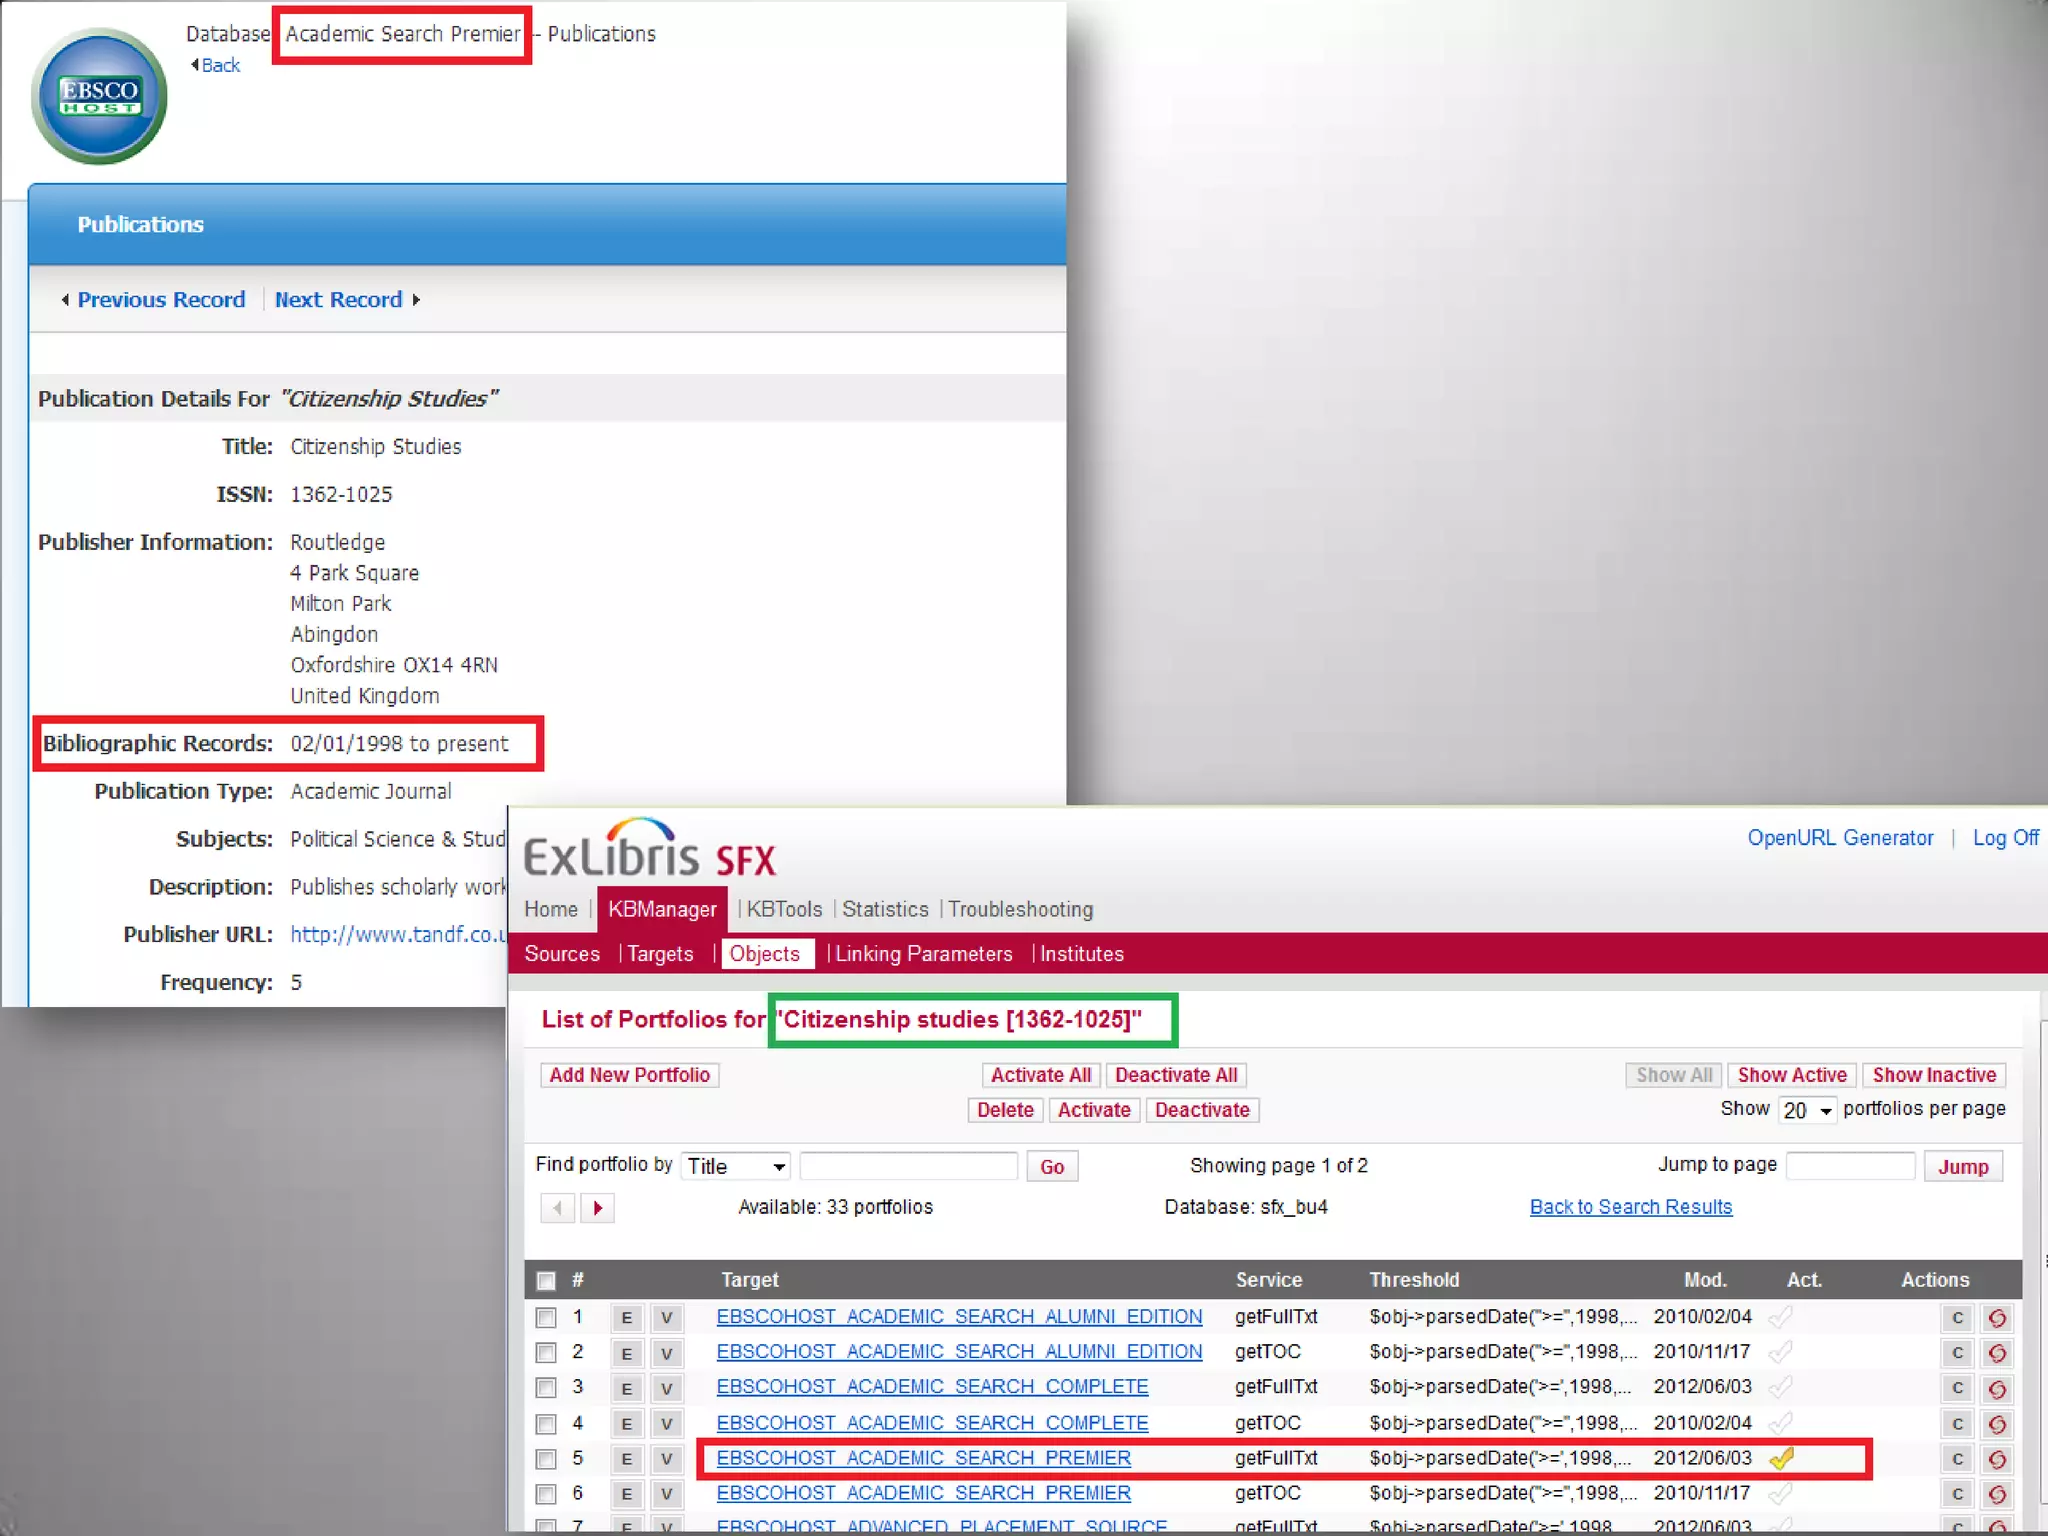The image size is (2048, 1536).
Task: Switch to the KBTools tab
Action: 783,909
